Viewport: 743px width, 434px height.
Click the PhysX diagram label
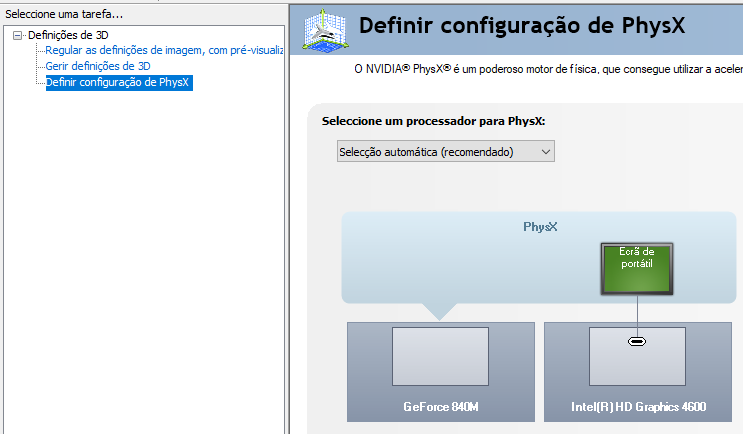click(x=540, y=227)
